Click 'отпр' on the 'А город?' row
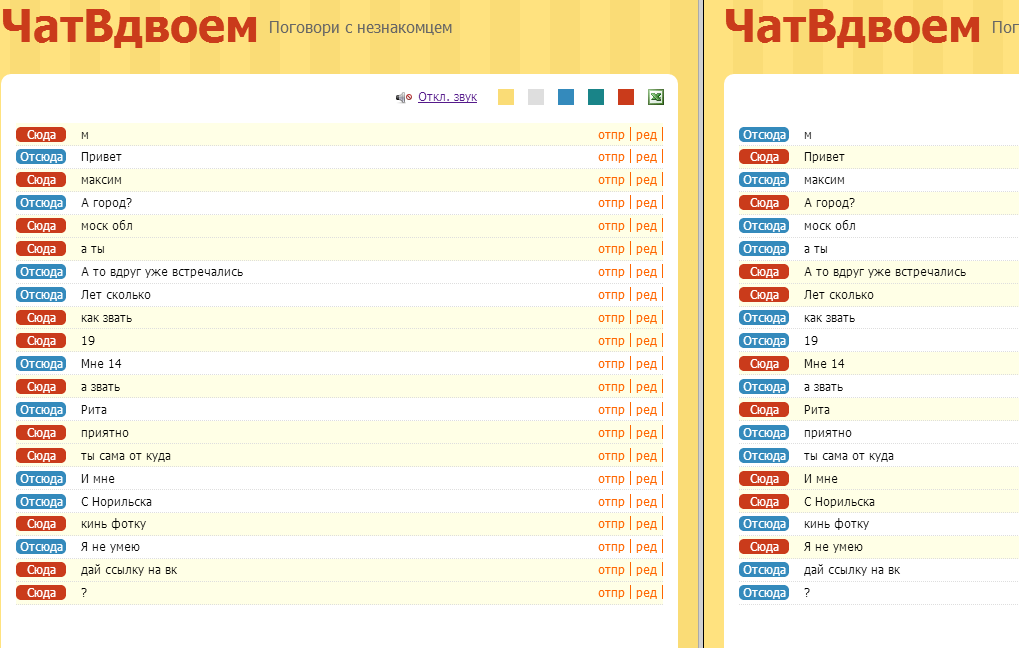1019x648 pixels. click(611, 203)
